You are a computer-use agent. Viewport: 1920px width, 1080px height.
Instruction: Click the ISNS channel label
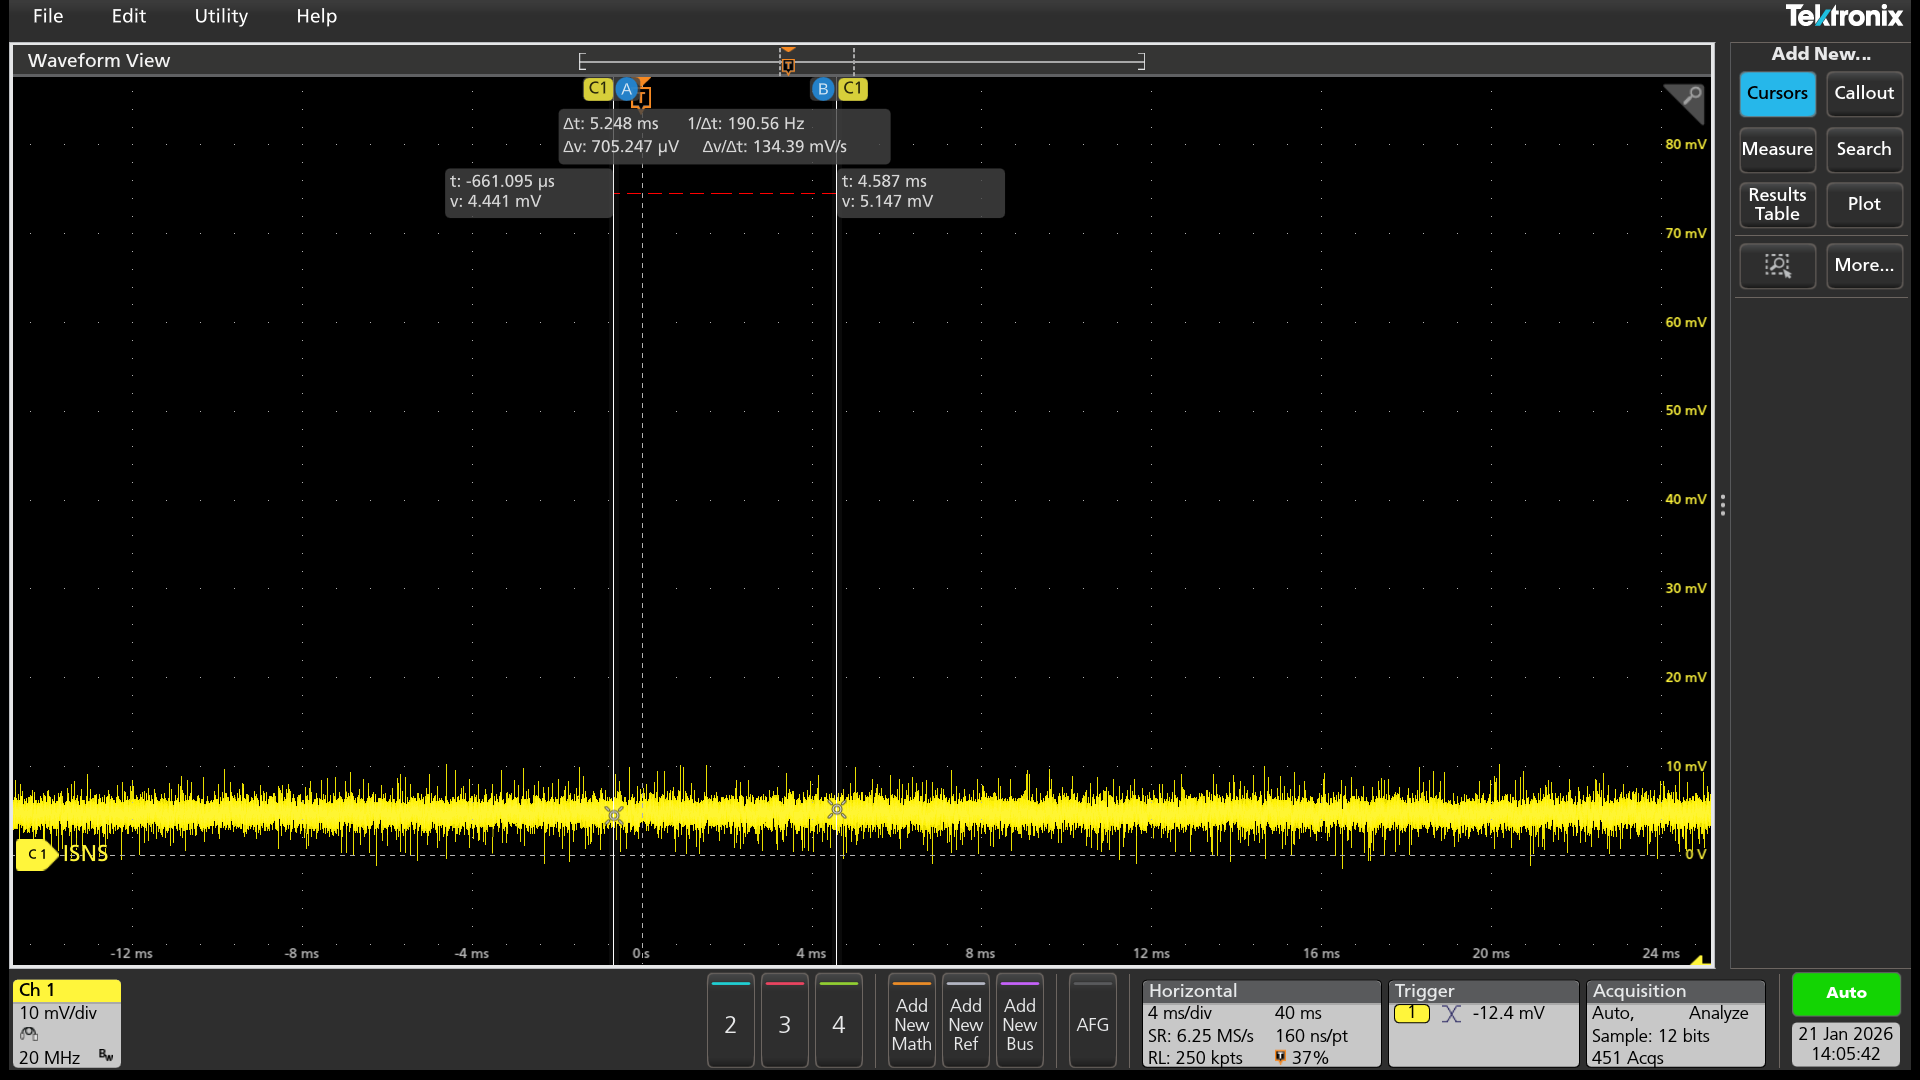point(85,853)
